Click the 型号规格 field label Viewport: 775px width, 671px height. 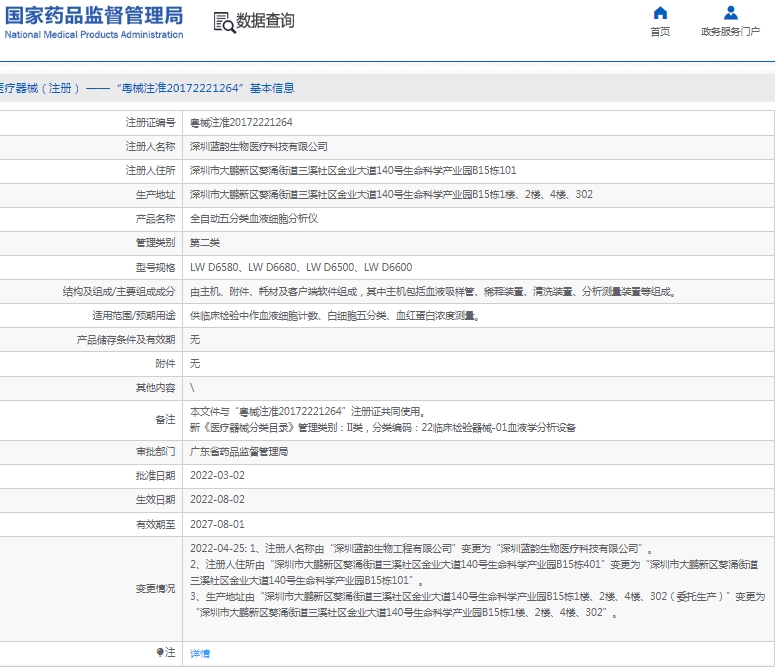coord(155,267)
